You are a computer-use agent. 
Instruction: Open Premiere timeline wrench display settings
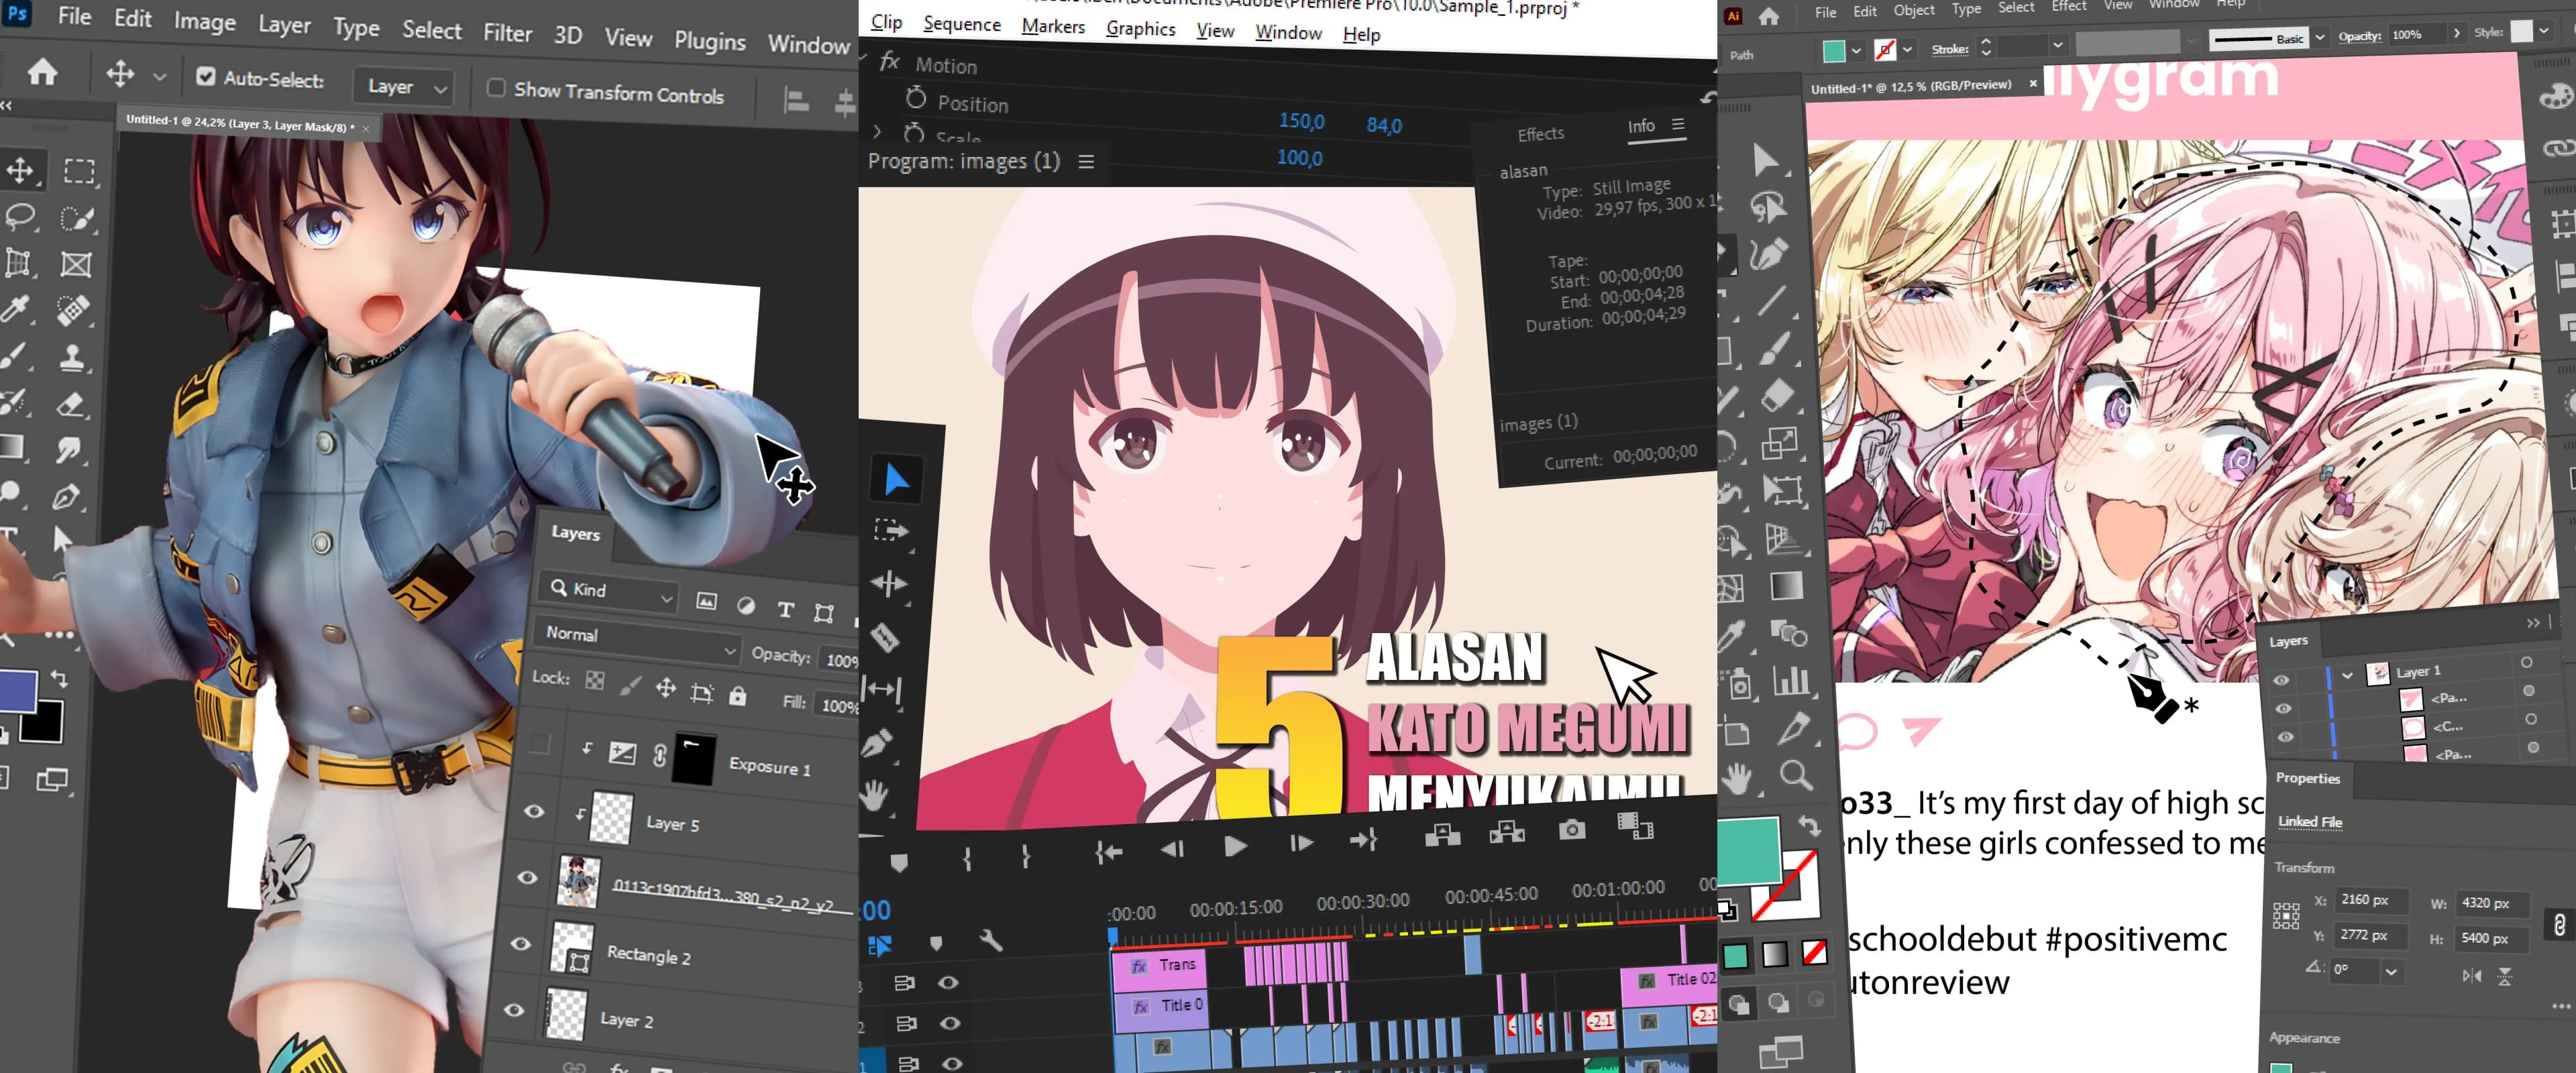point(990,940)
